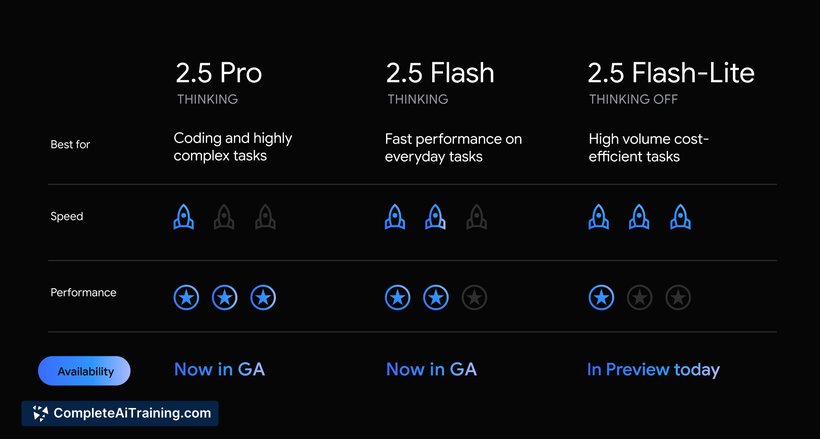Click 'In Preview today' text

pos(653,369)
